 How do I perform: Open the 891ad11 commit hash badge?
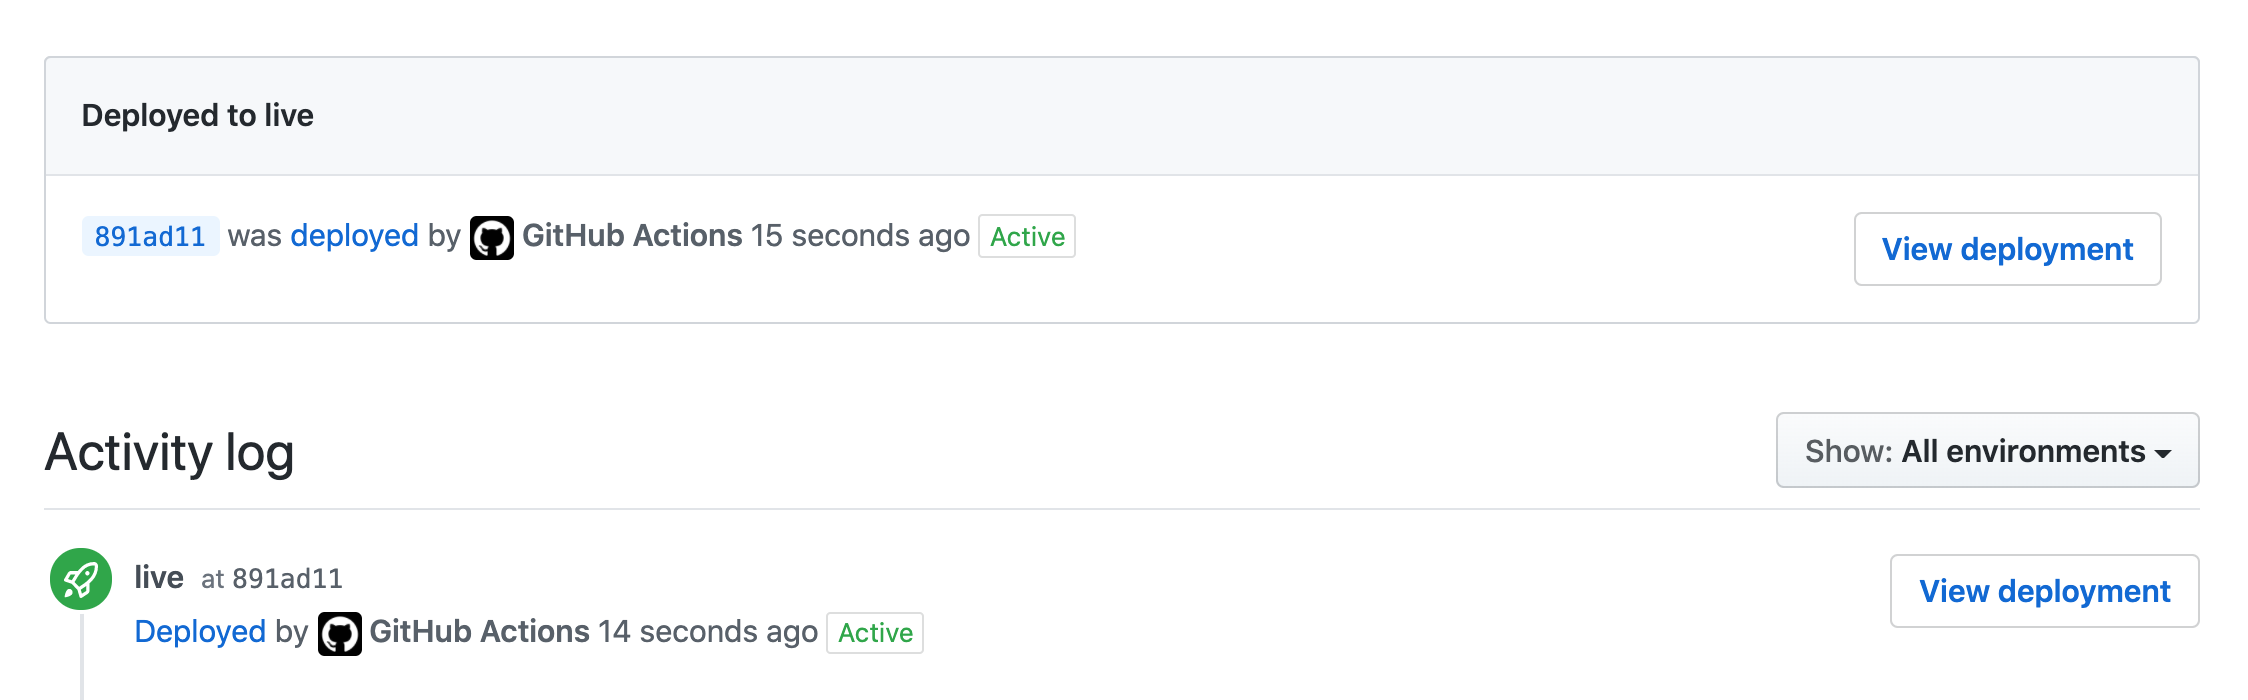pos(150,237)
